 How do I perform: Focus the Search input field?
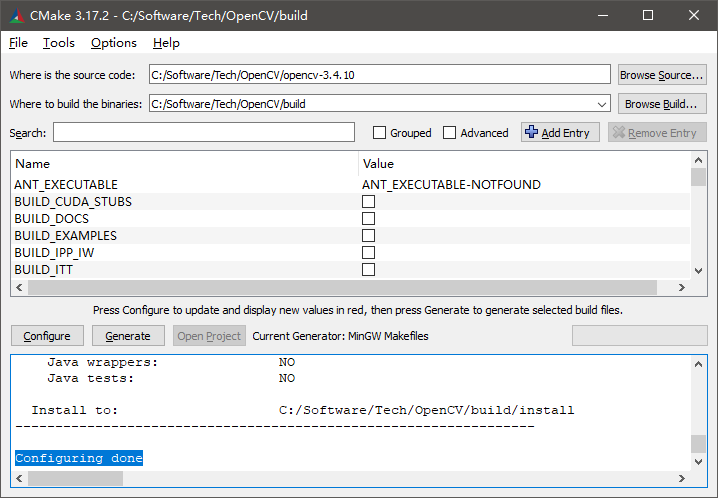[x=204, y=132]
